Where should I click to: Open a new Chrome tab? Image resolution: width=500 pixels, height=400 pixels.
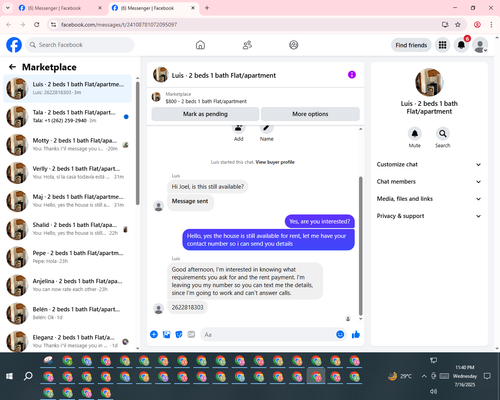pyautogui.click(x=207, y=8)
